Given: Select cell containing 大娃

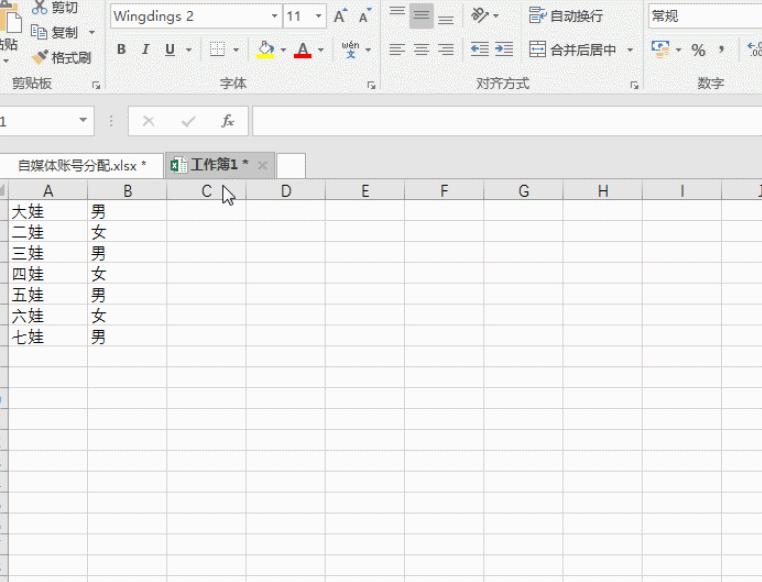Looking at the screenshot, I should [48, 211].
